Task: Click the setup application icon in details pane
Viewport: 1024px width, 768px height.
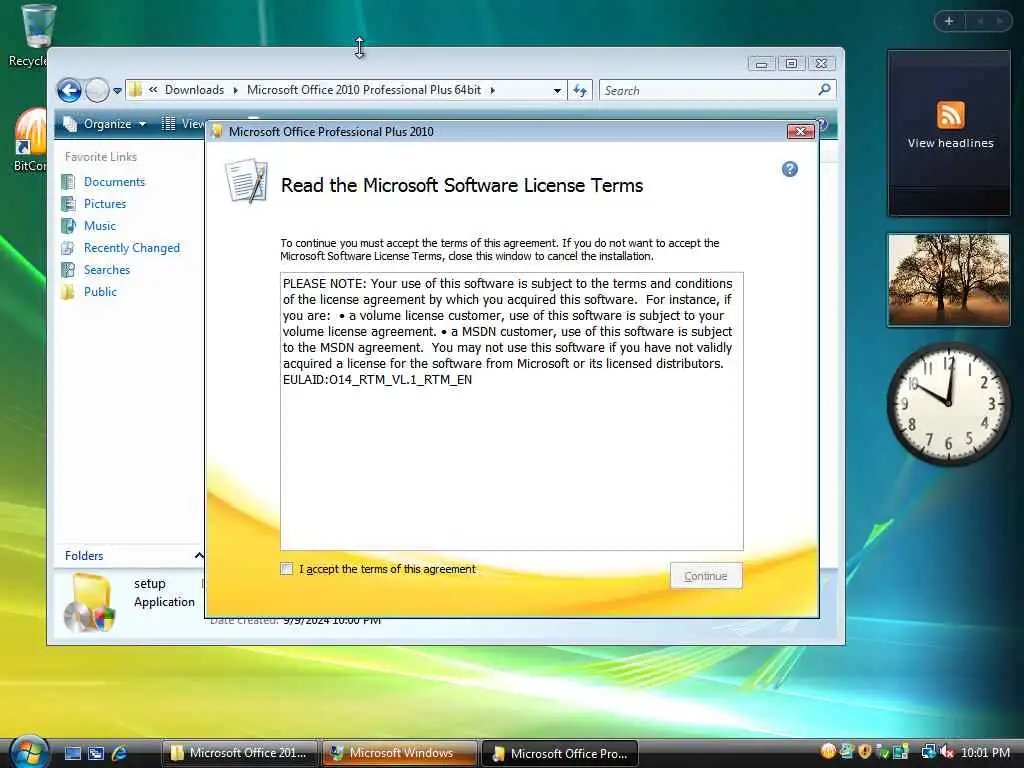Action: pyautogui.click(x=90, y=602)
